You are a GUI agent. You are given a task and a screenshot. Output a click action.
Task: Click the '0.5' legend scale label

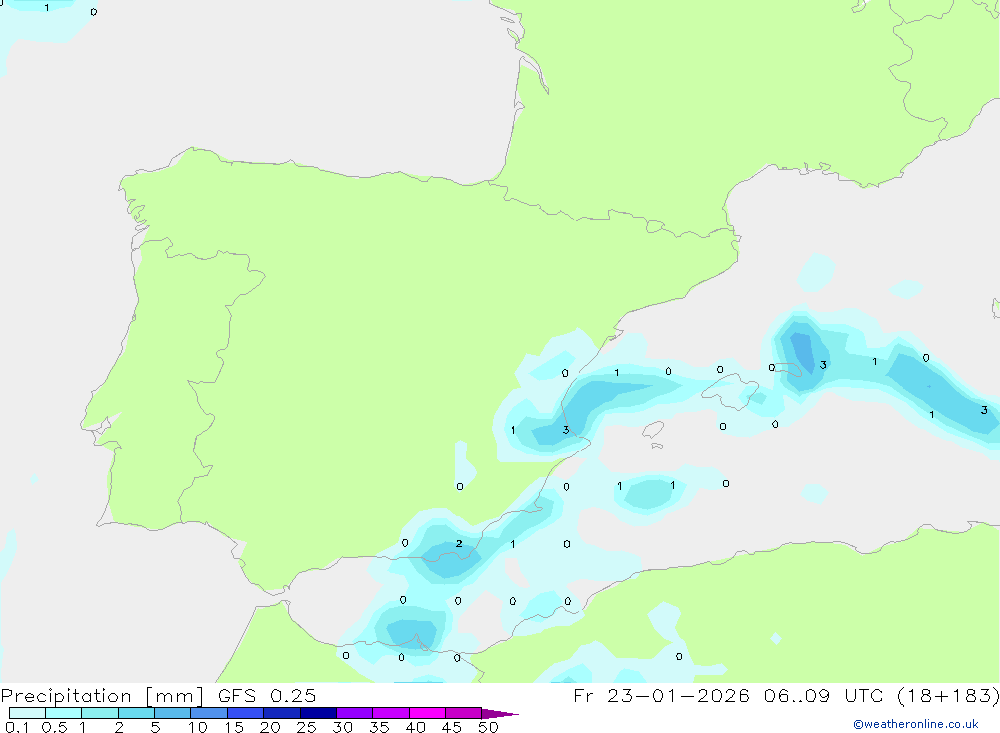click(x=54, y=727)
